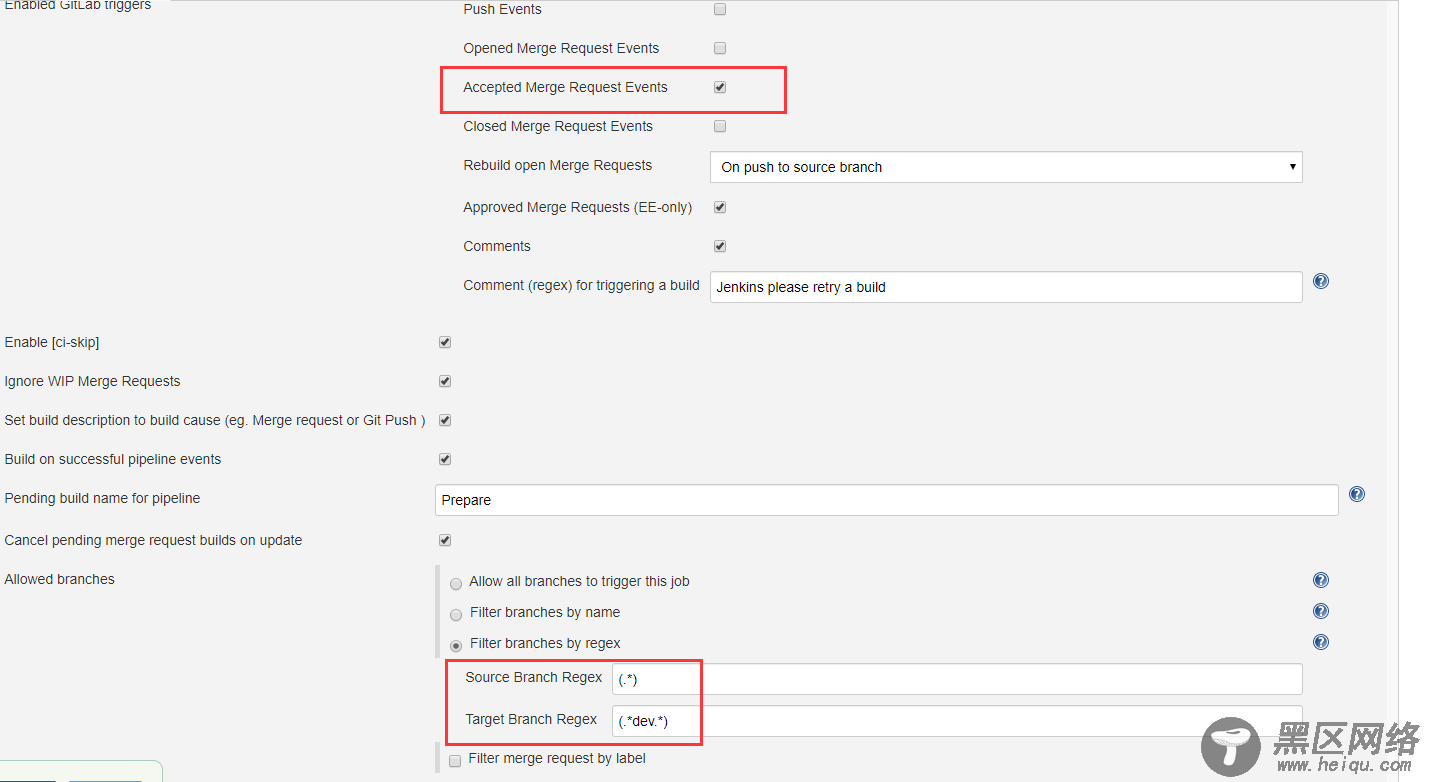The width and height of the screenshot is (1433, 782).
Task: Select Filter branches by regex radio
Action: (456, 645)
